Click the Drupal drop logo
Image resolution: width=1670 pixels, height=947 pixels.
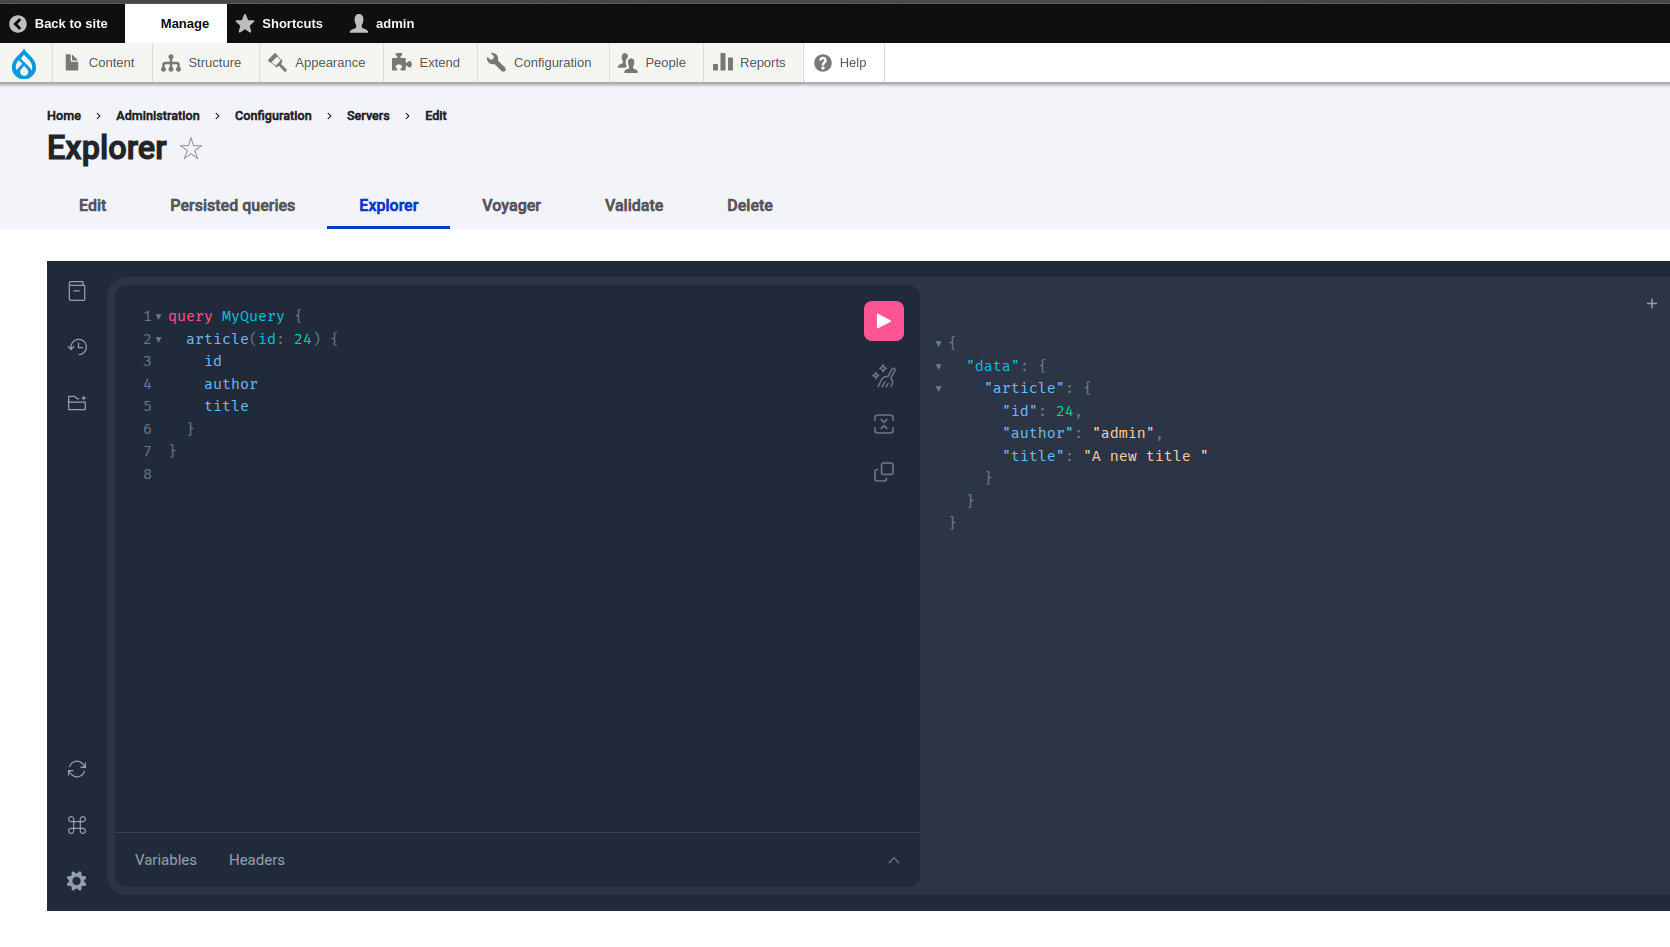(24, 64)
